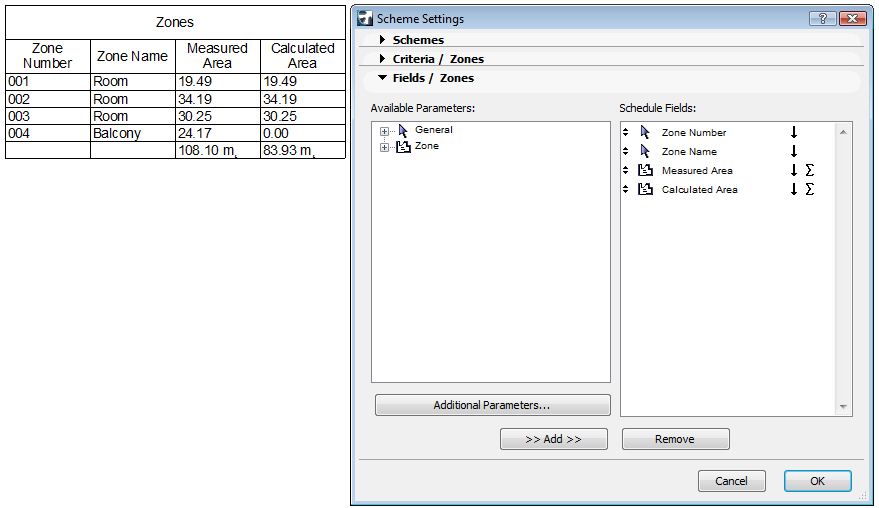Select cell 001 in the Zones table

click(48, 81)
